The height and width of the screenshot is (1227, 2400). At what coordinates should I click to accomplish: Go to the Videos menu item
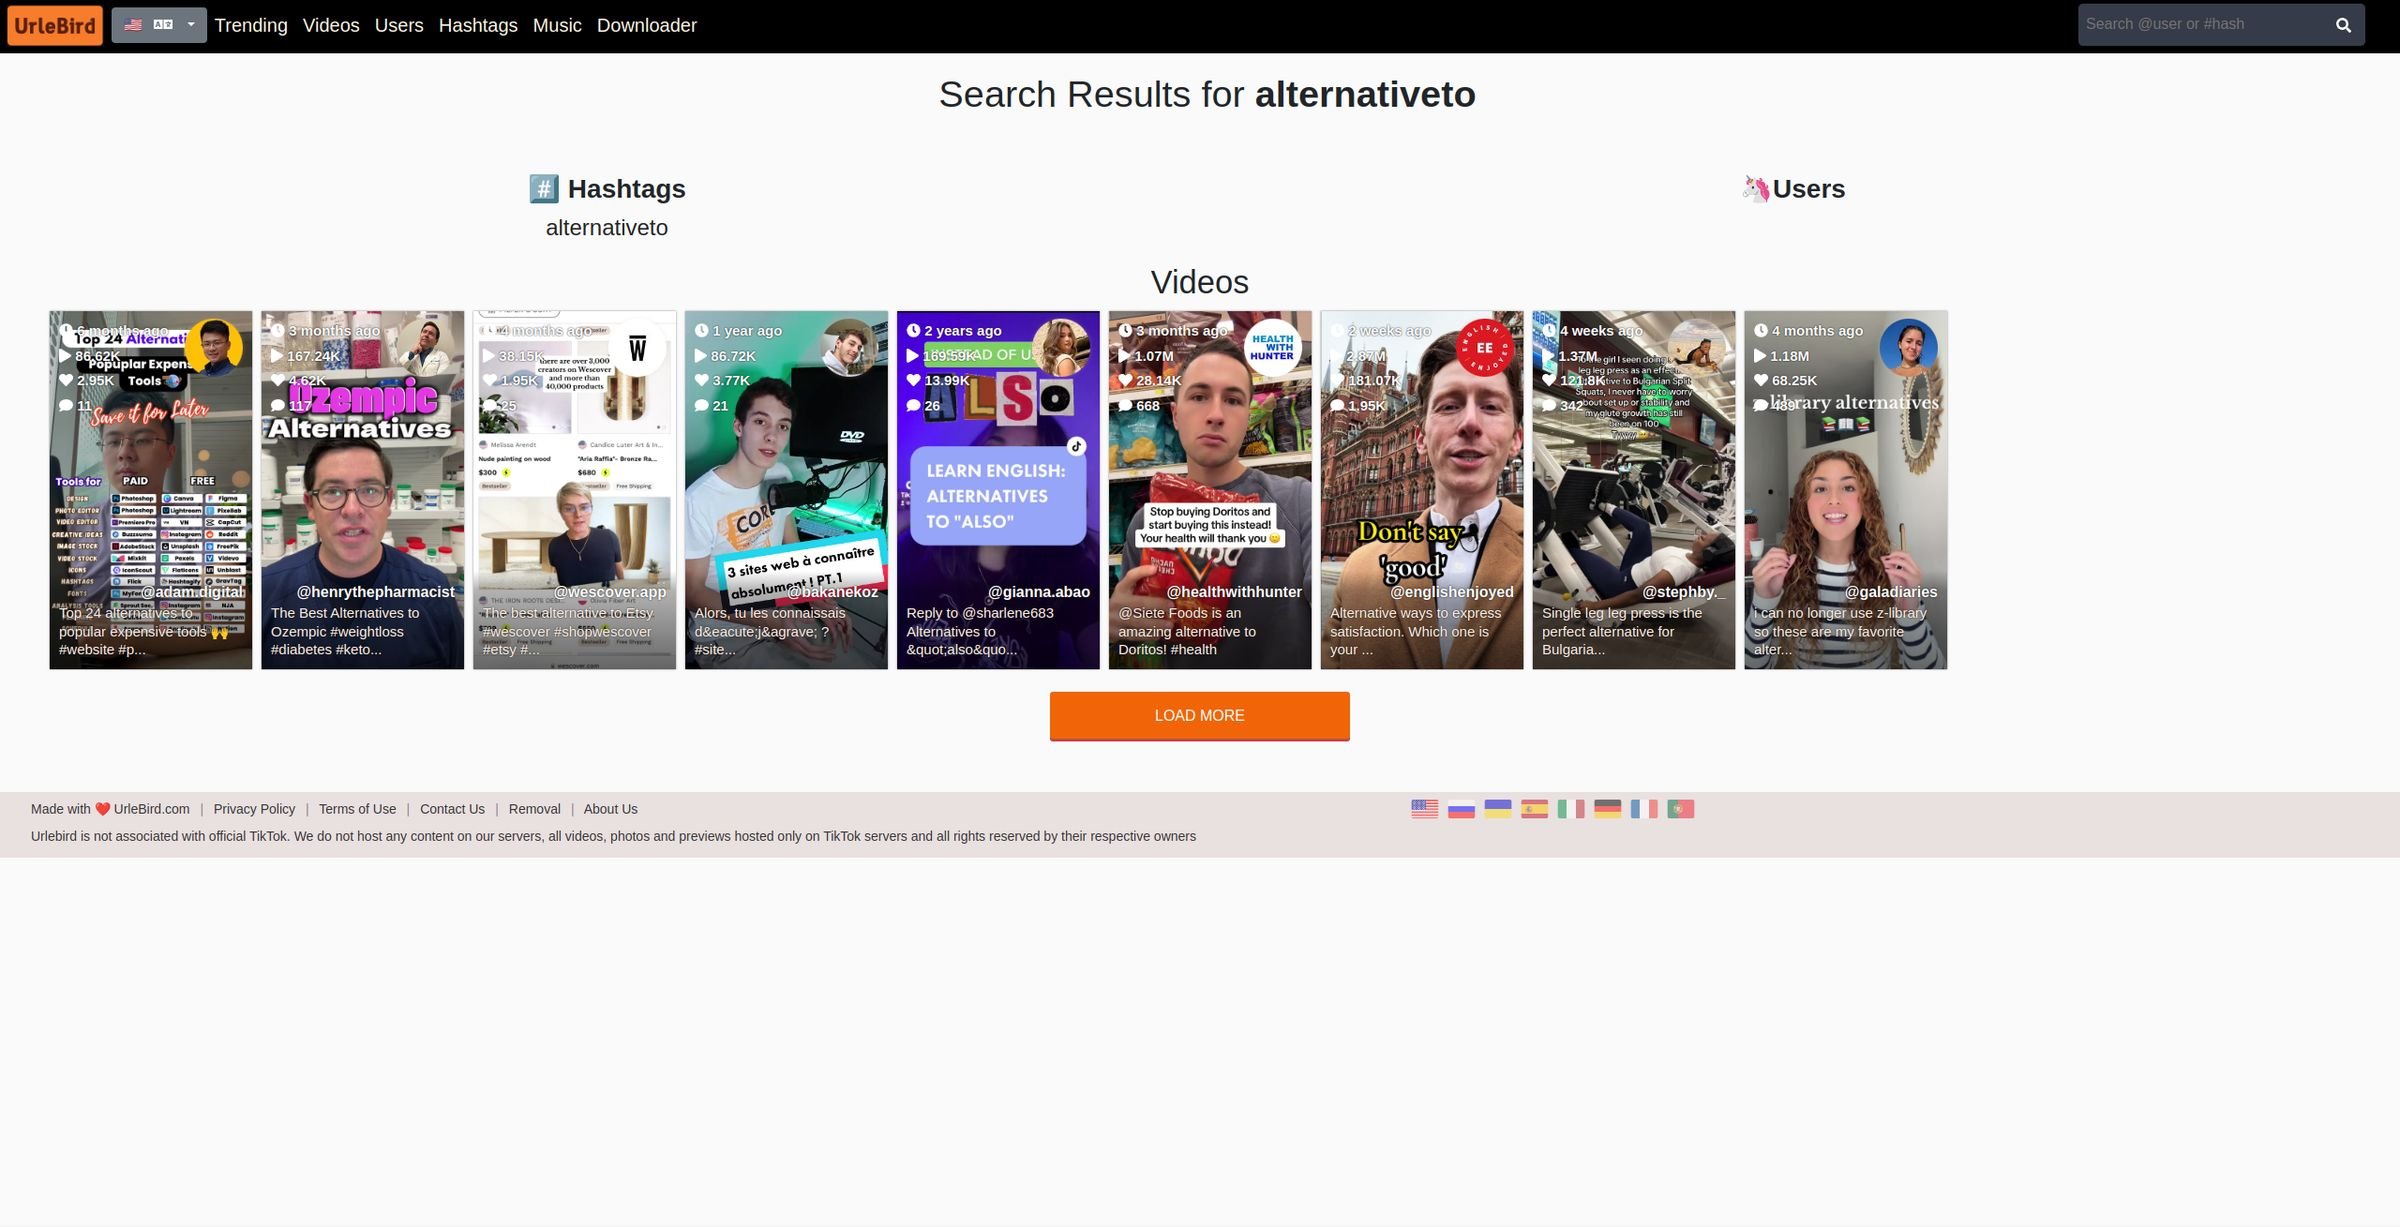(x=331, y=25)
